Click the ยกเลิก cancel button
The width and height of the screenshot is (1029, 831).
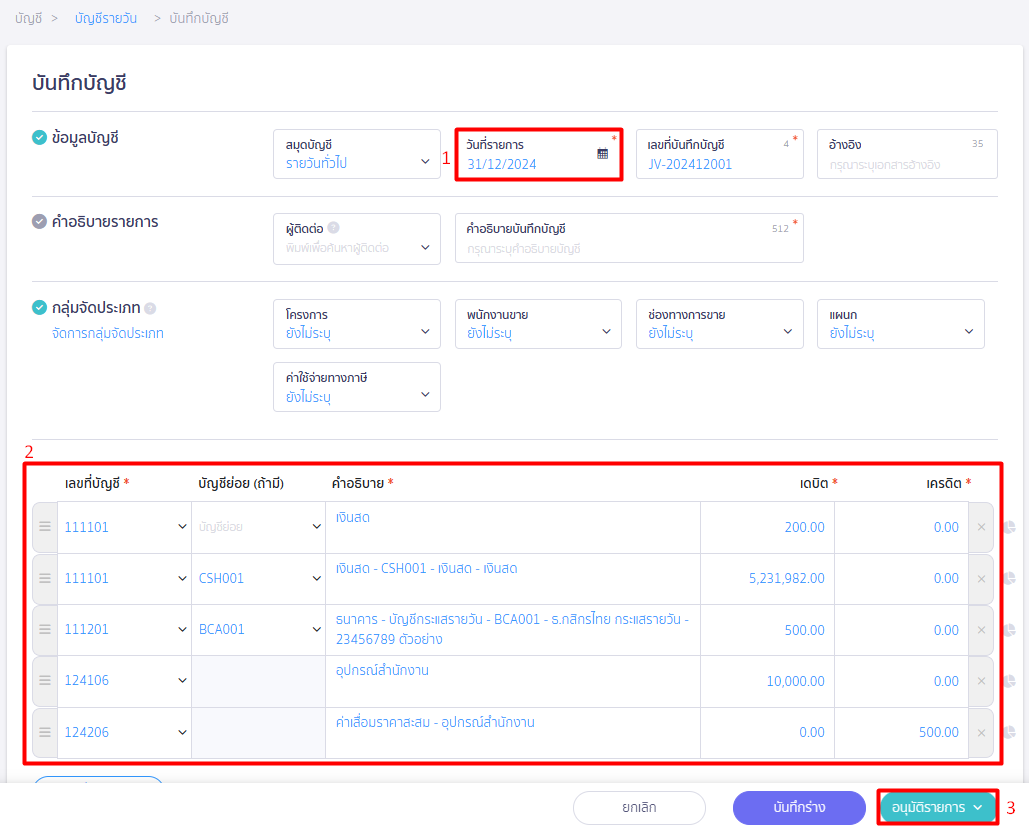pyautogui.click(x=639, y=807)
